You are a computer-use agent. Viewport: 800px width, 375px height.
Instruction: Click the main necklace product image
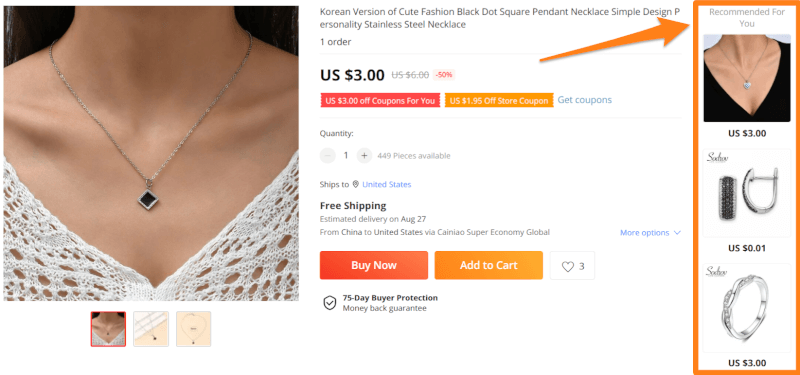point(151,153)
